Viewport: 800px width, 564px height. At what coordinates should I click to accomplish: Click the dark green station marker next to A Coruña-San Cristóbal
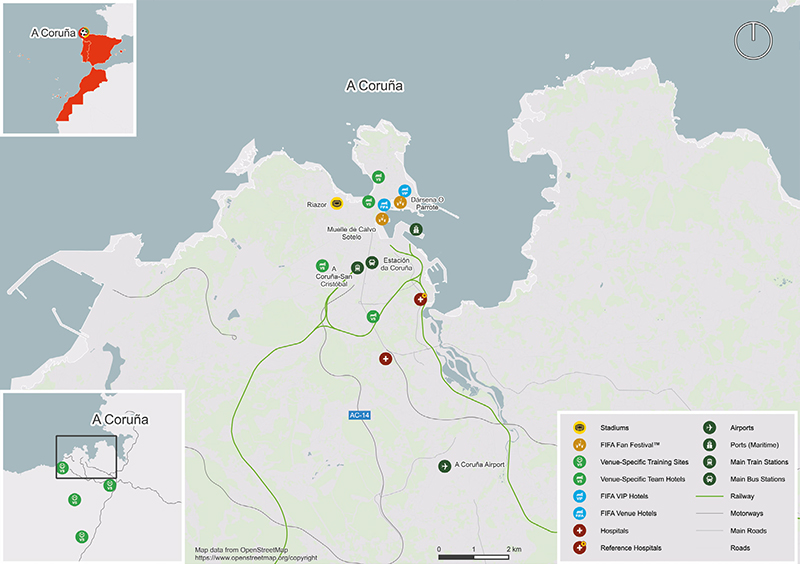(357, 267)
